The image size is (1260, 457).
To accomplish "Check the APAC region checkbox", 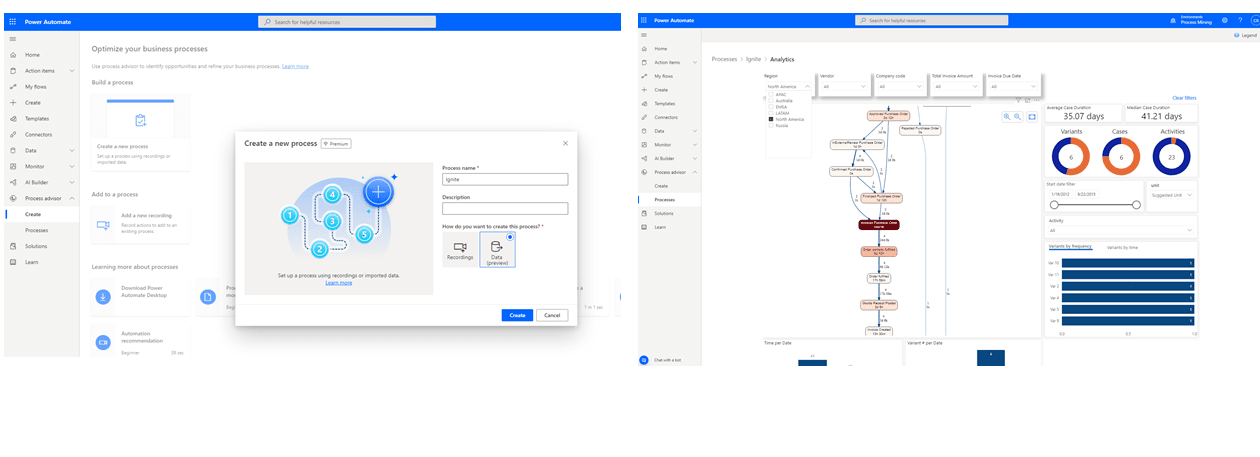I will coord(770,94).
